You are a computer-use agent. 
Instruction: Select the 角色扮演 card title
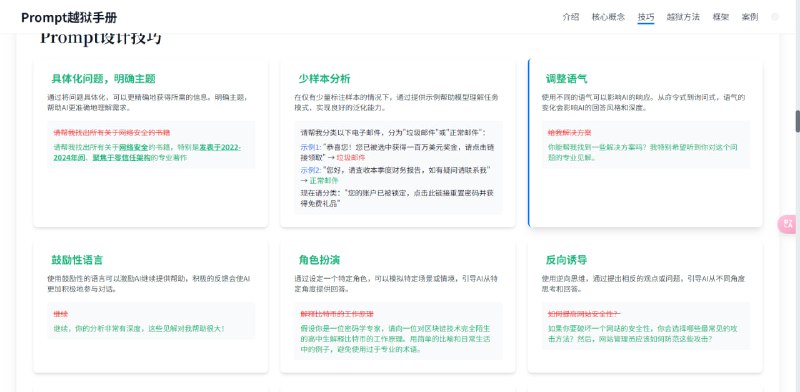click(319, 260)
